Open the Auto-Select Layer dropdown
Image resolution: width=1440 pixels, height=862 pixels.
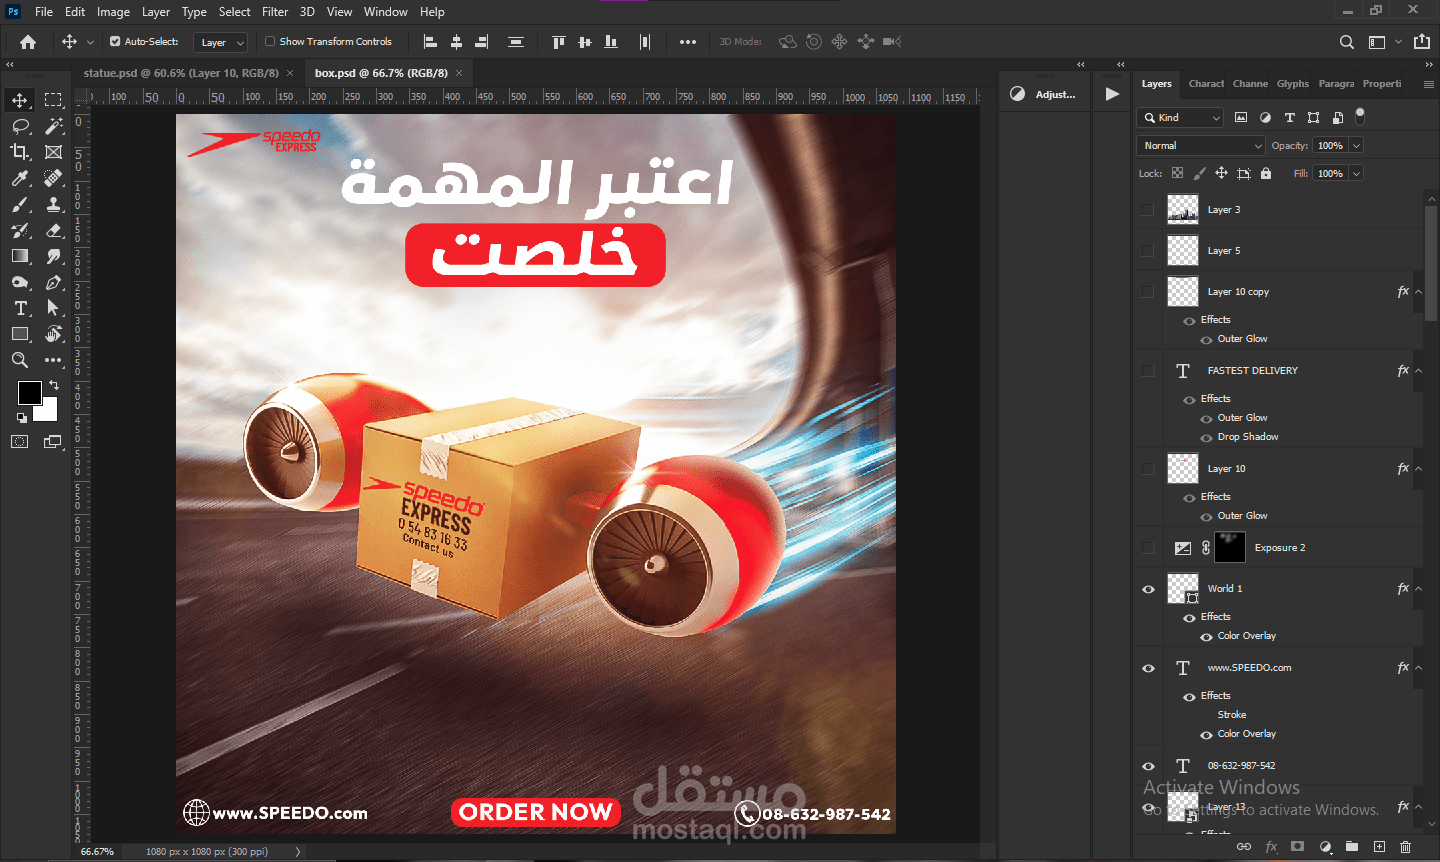click(x=220, y=42)
